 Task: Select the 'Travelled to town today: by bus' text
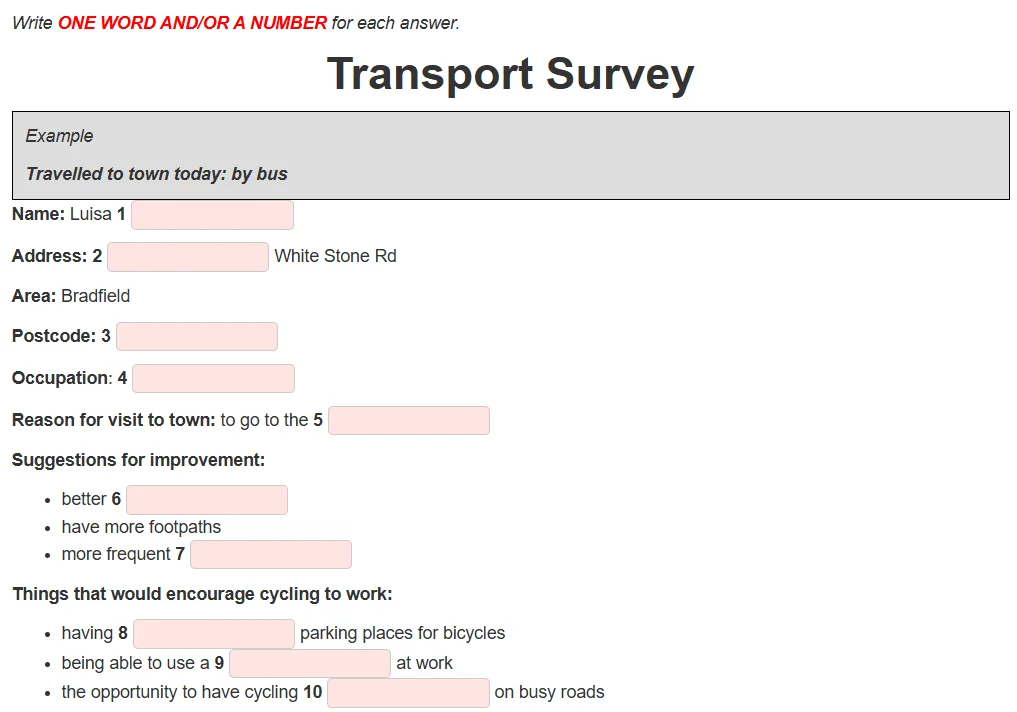(156, 173)
